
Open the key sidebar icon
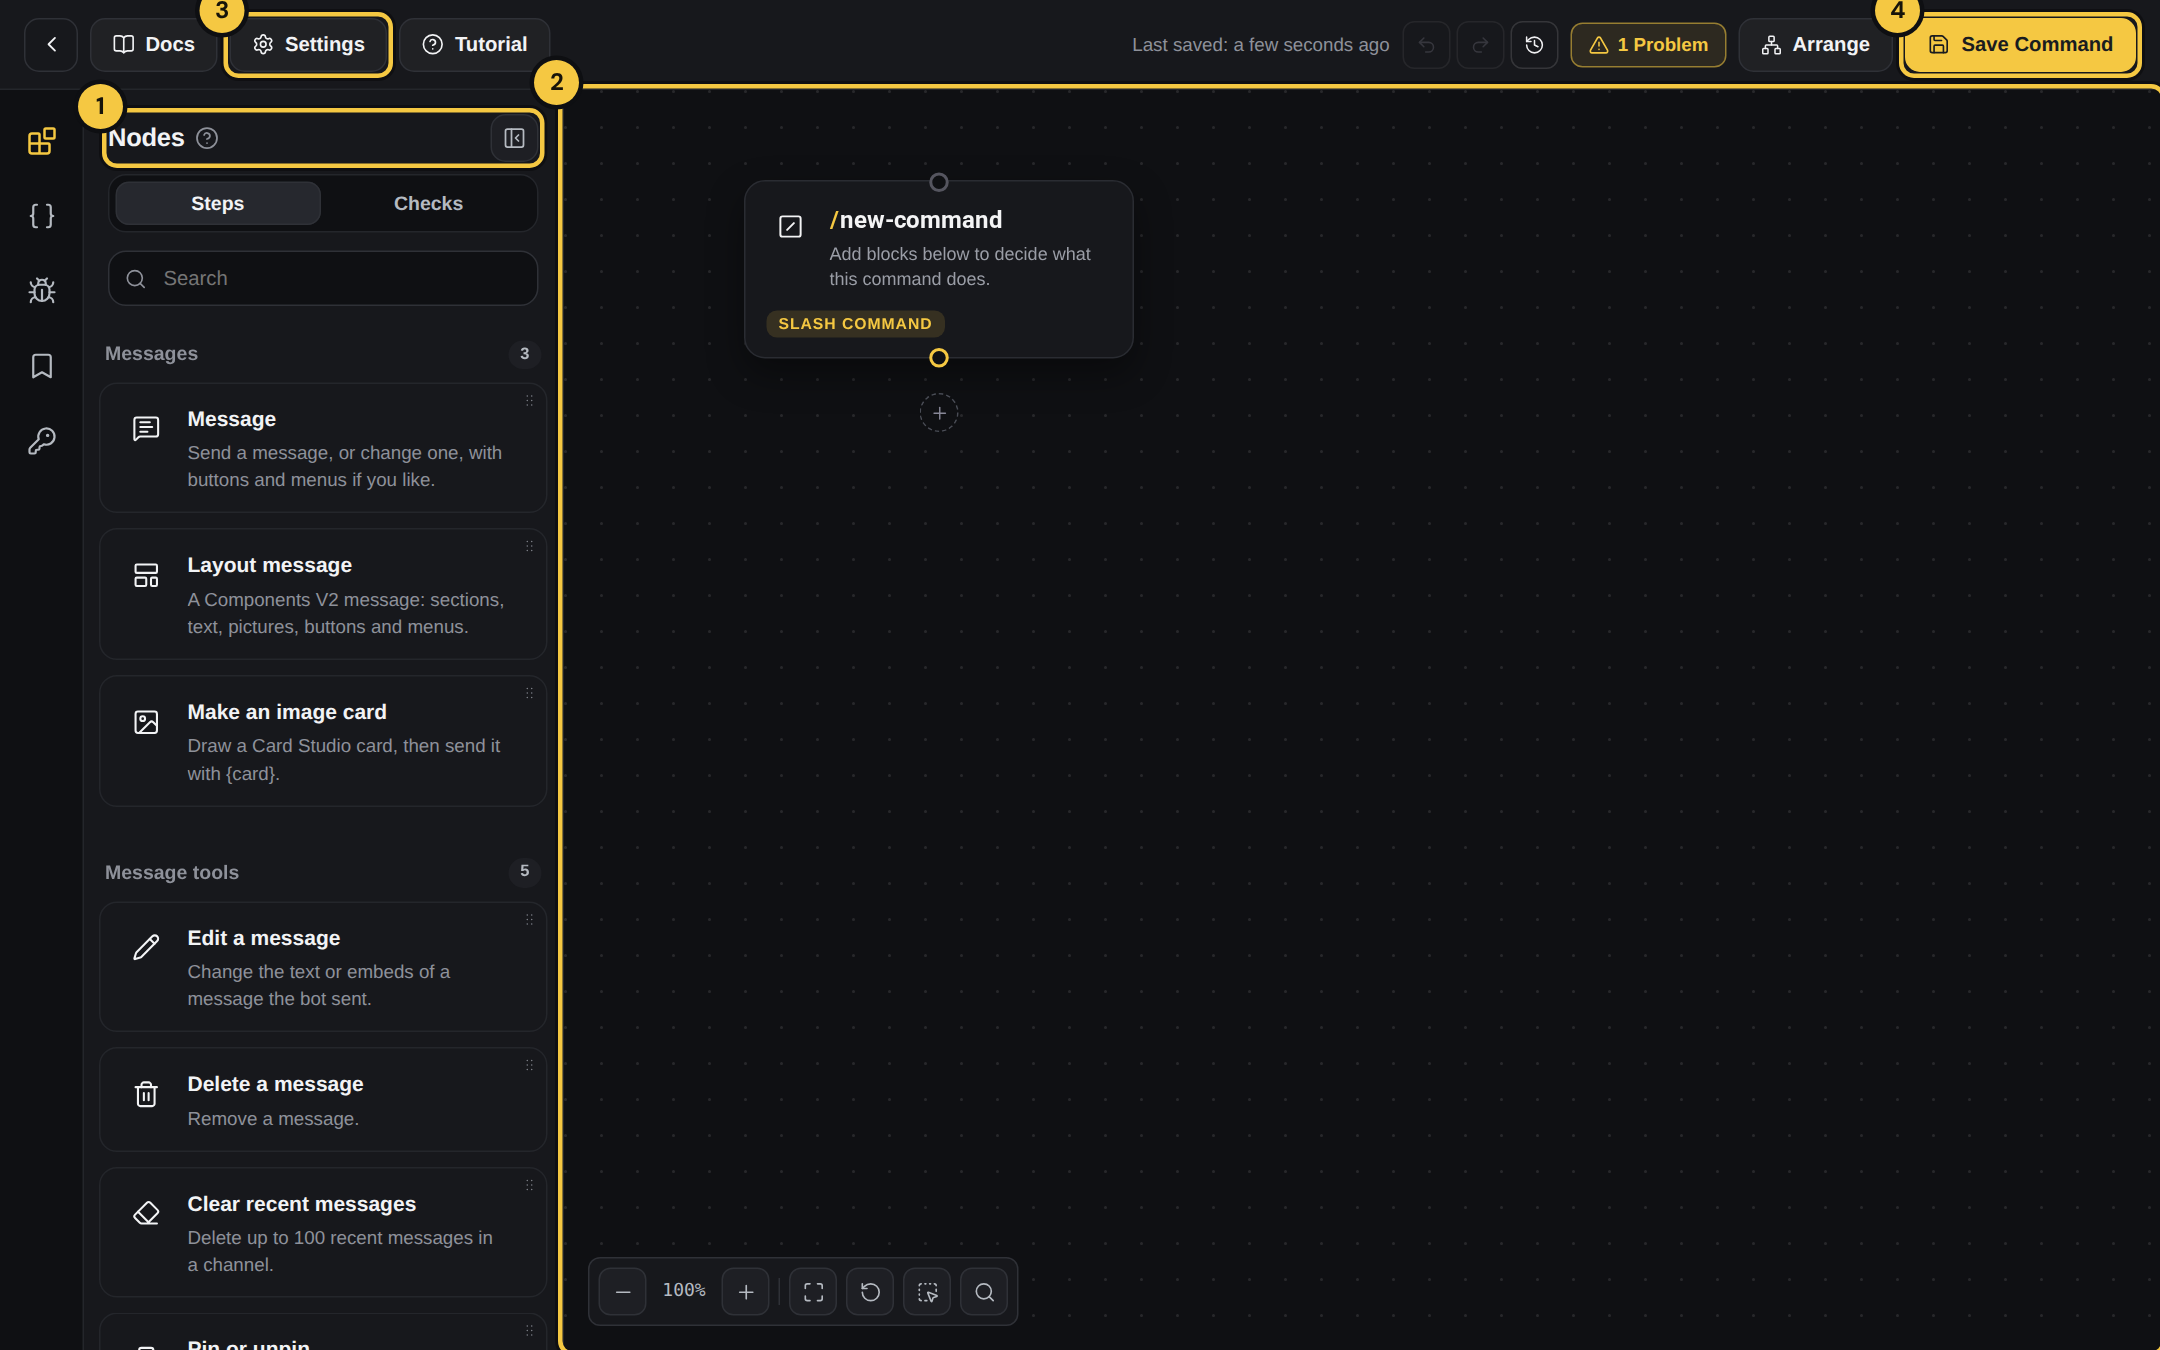pyautogui.click(x=42, y=441)
